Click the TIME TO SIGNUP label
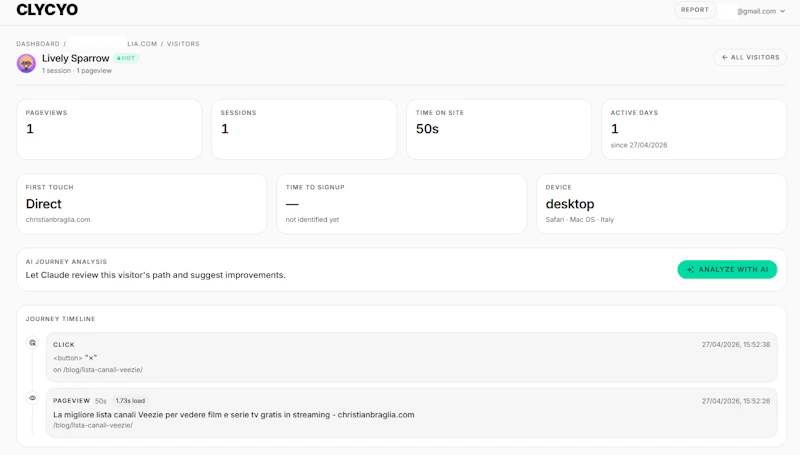Screen dimensions: 800x455 [x=315, y=187]
